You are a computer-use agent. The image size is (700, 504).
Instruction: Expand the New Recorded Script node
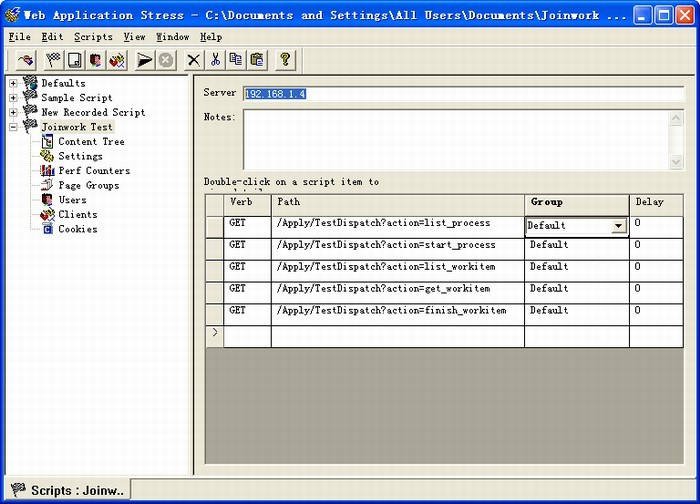pyautogui.click(x=13, y=112)
